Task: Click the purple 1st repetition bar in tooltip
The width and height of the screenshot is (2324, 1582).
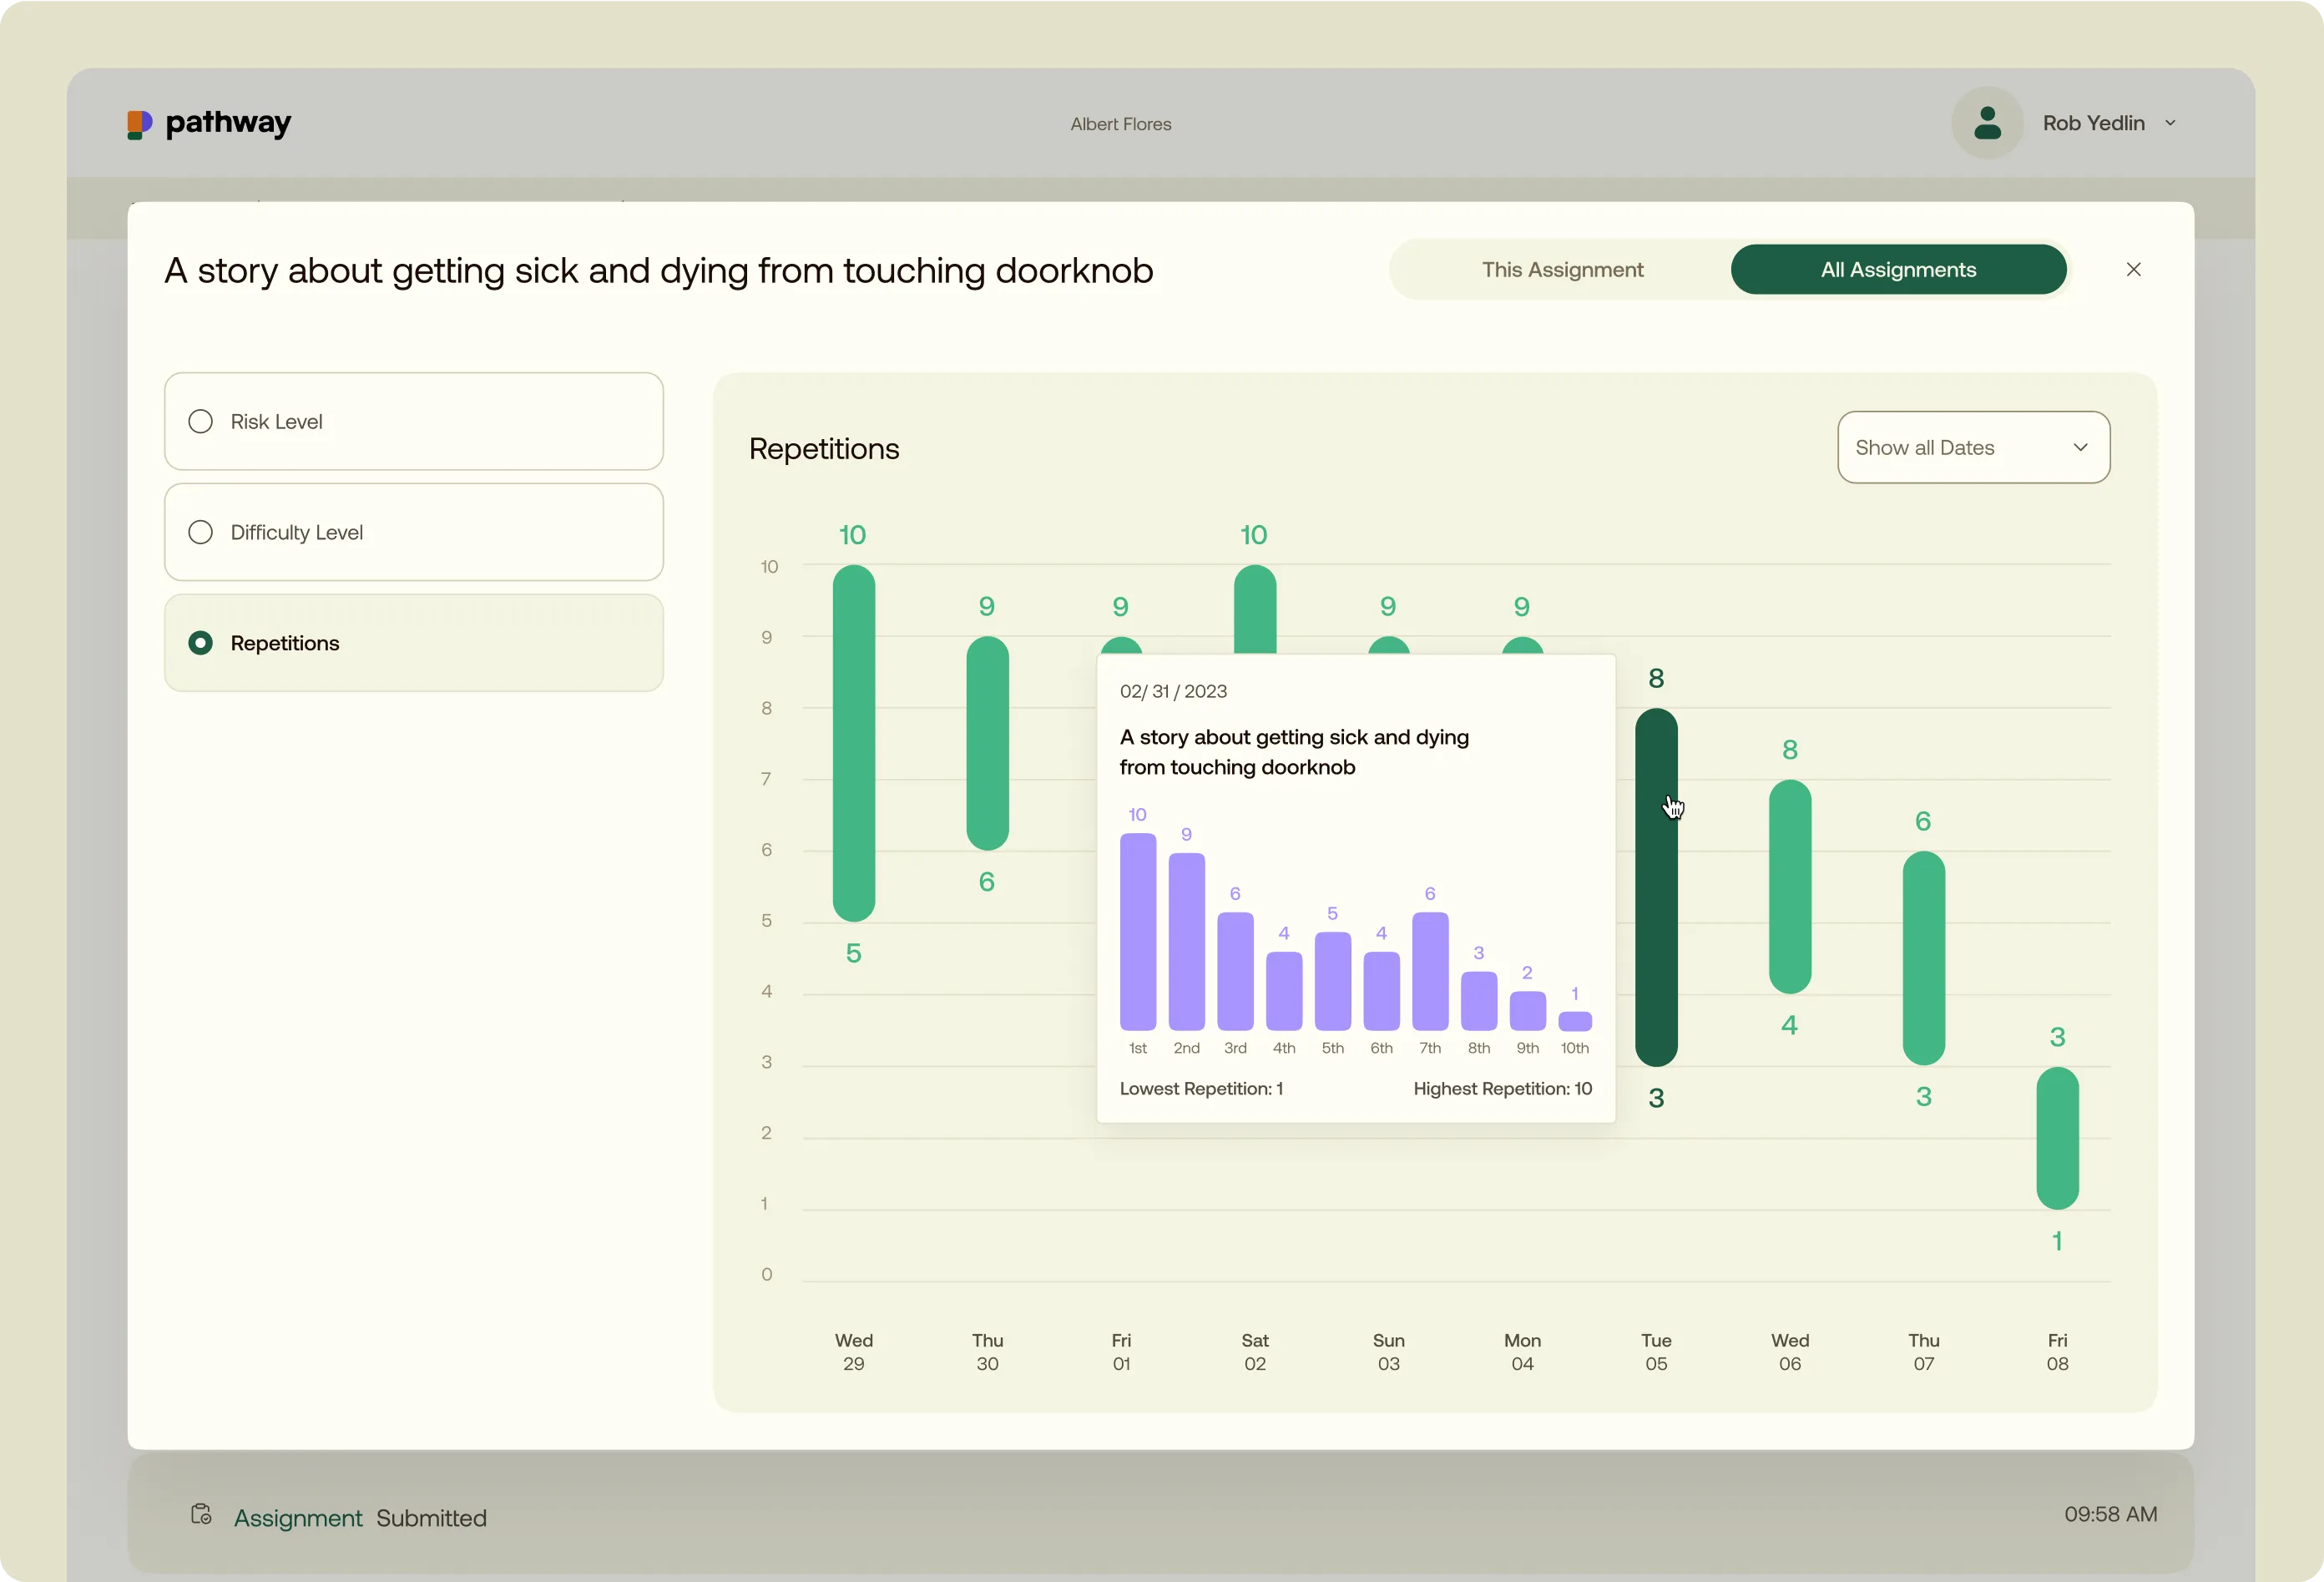Action: coord(1137,932)
